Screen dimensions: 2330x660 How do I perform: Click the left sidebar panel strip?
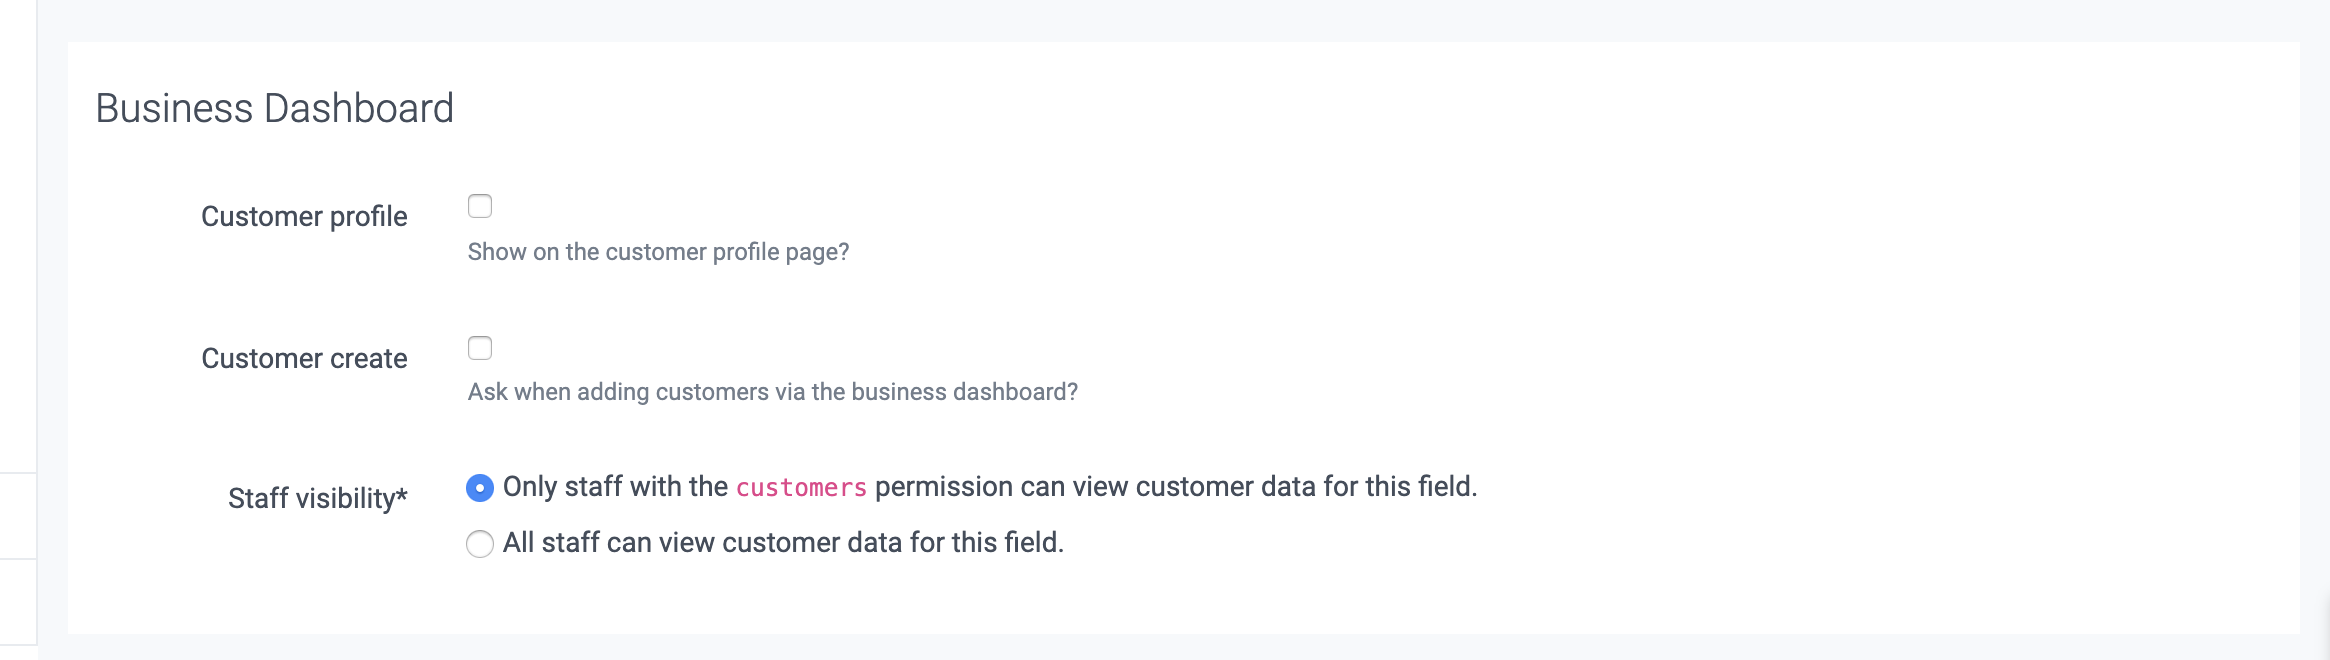[18, 300]
